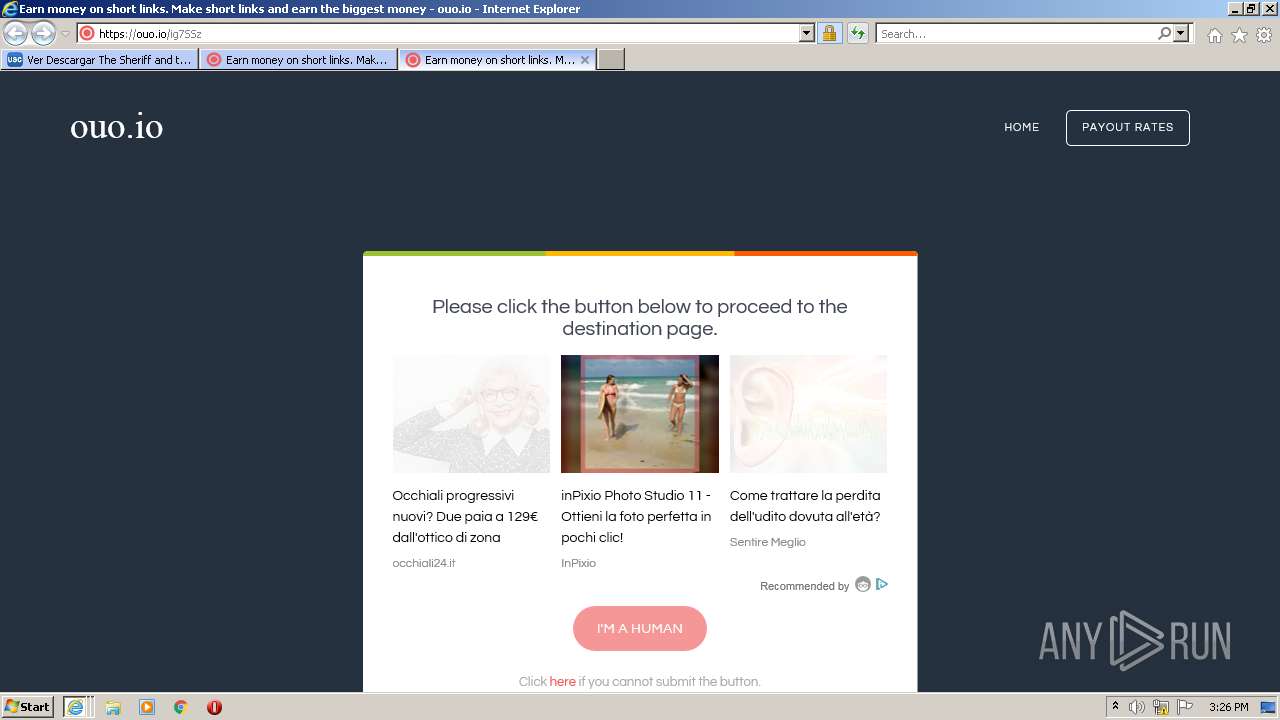Click the ouo.io address bar URL
Screen dimensions: 1280x720
coord(150,34)
